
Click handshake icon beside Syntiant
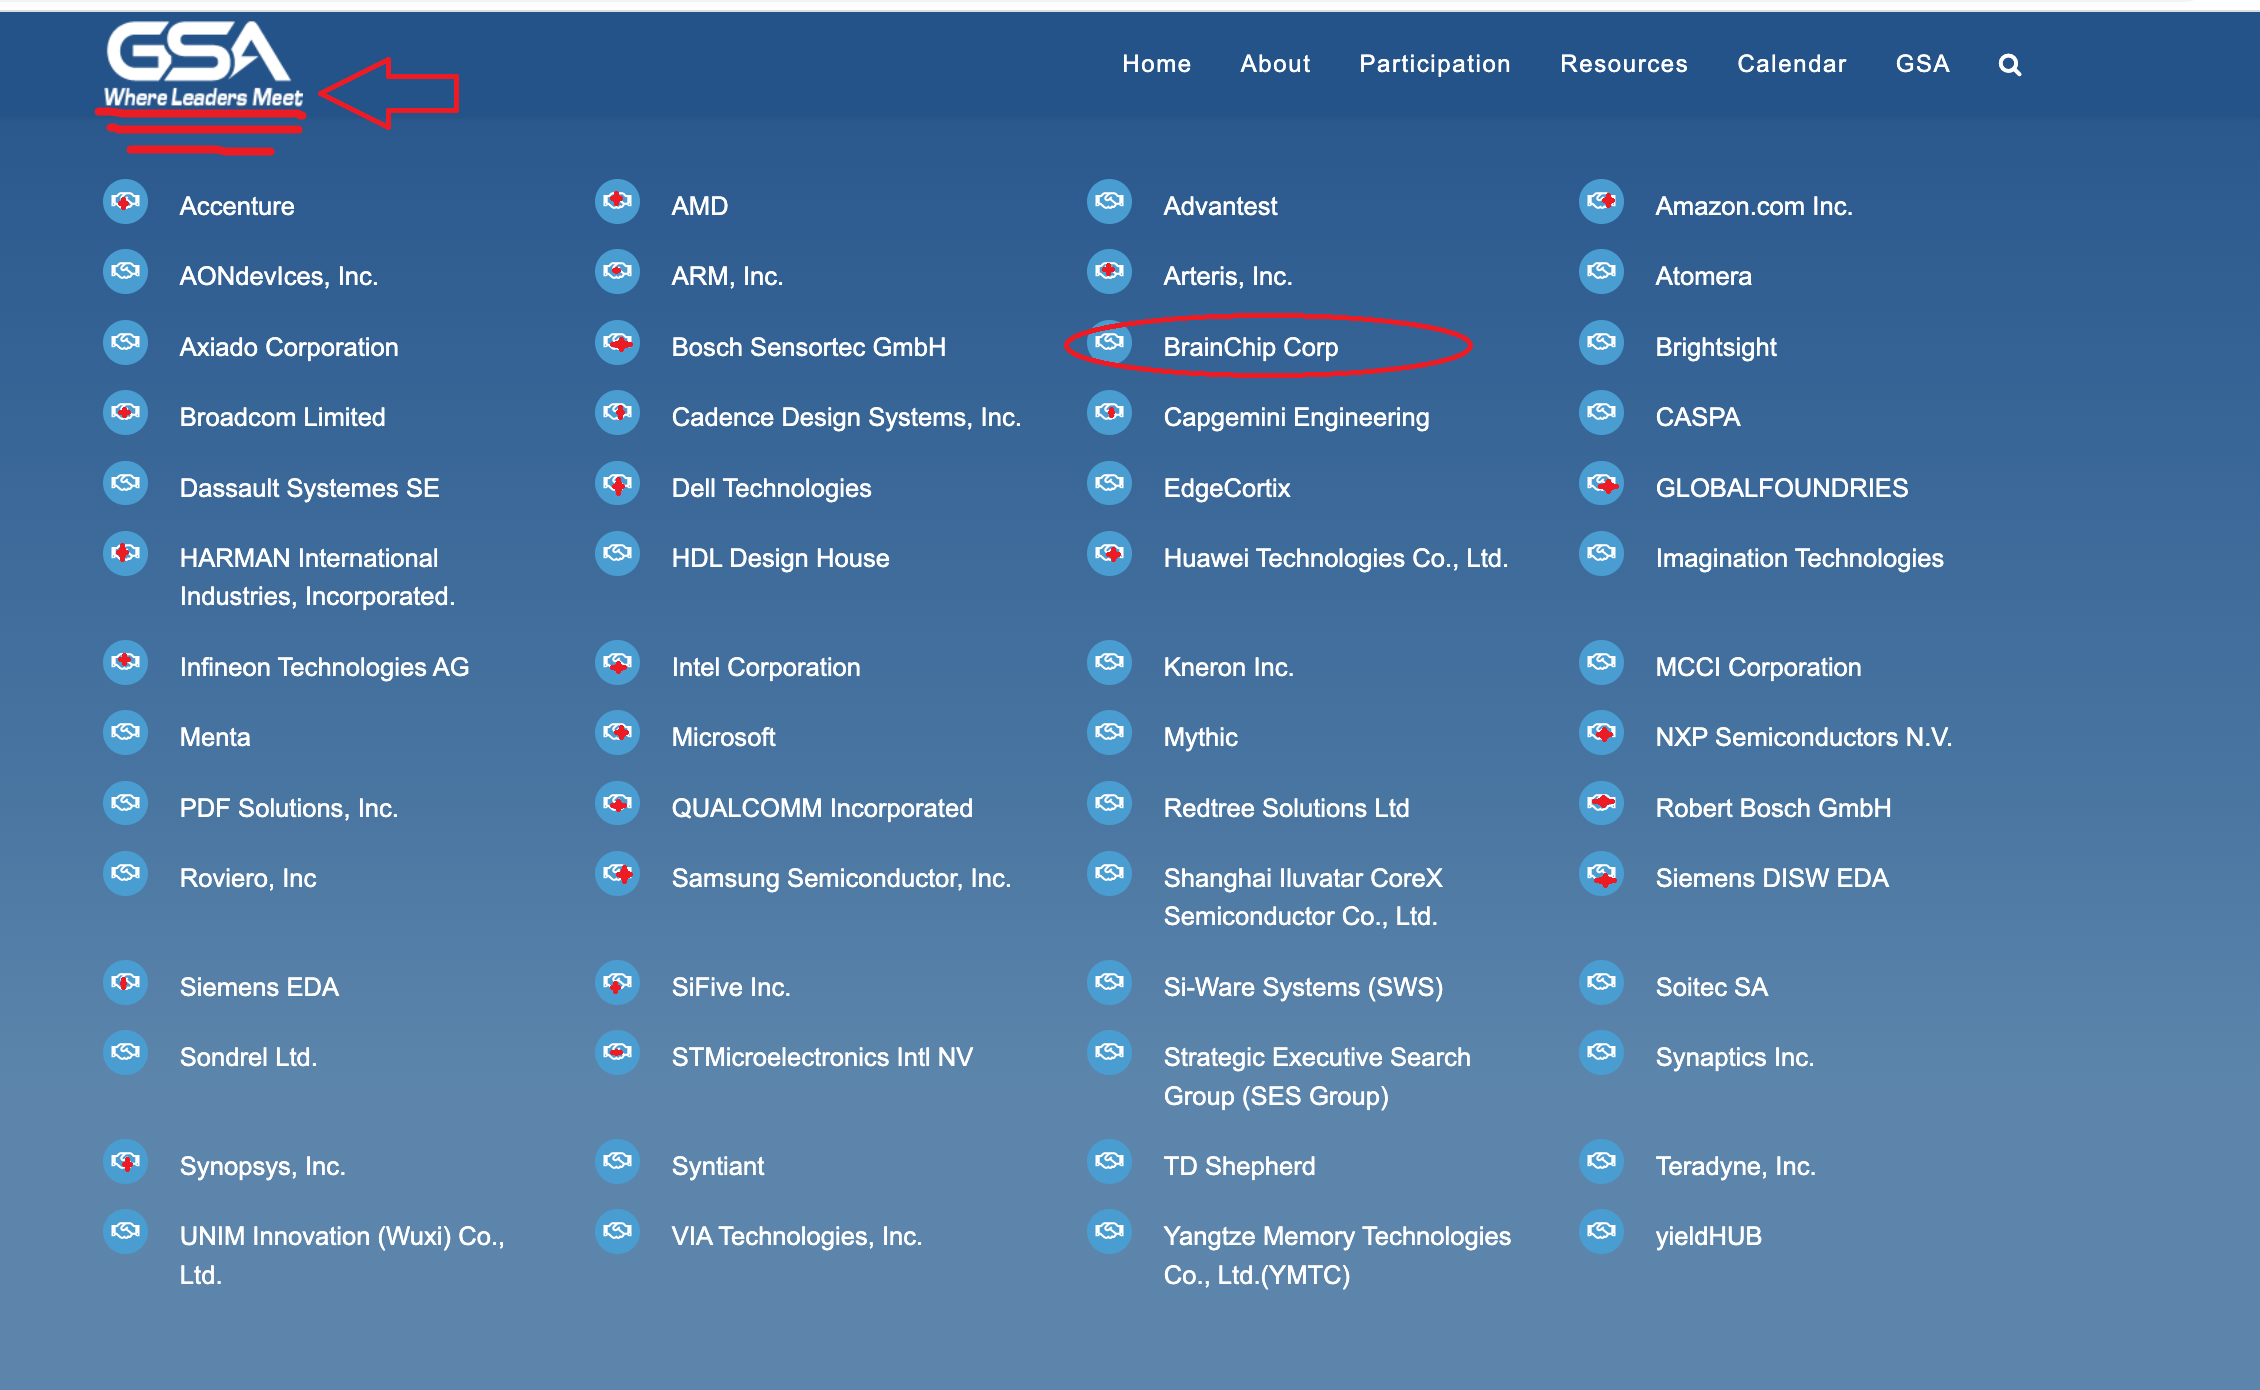pyautogui.click(x=618, y=1162)
